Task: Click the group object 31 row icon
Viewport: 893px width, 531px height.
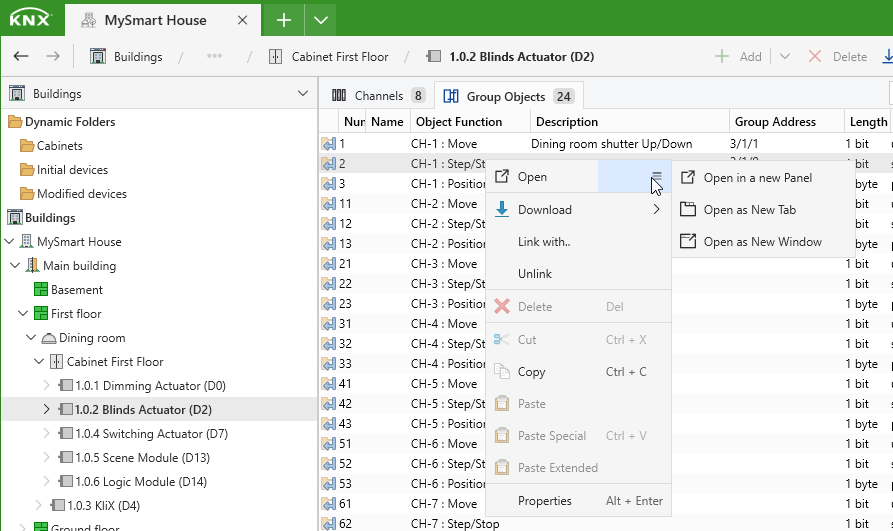Action: pyautogui.click(x=329, y=324)
